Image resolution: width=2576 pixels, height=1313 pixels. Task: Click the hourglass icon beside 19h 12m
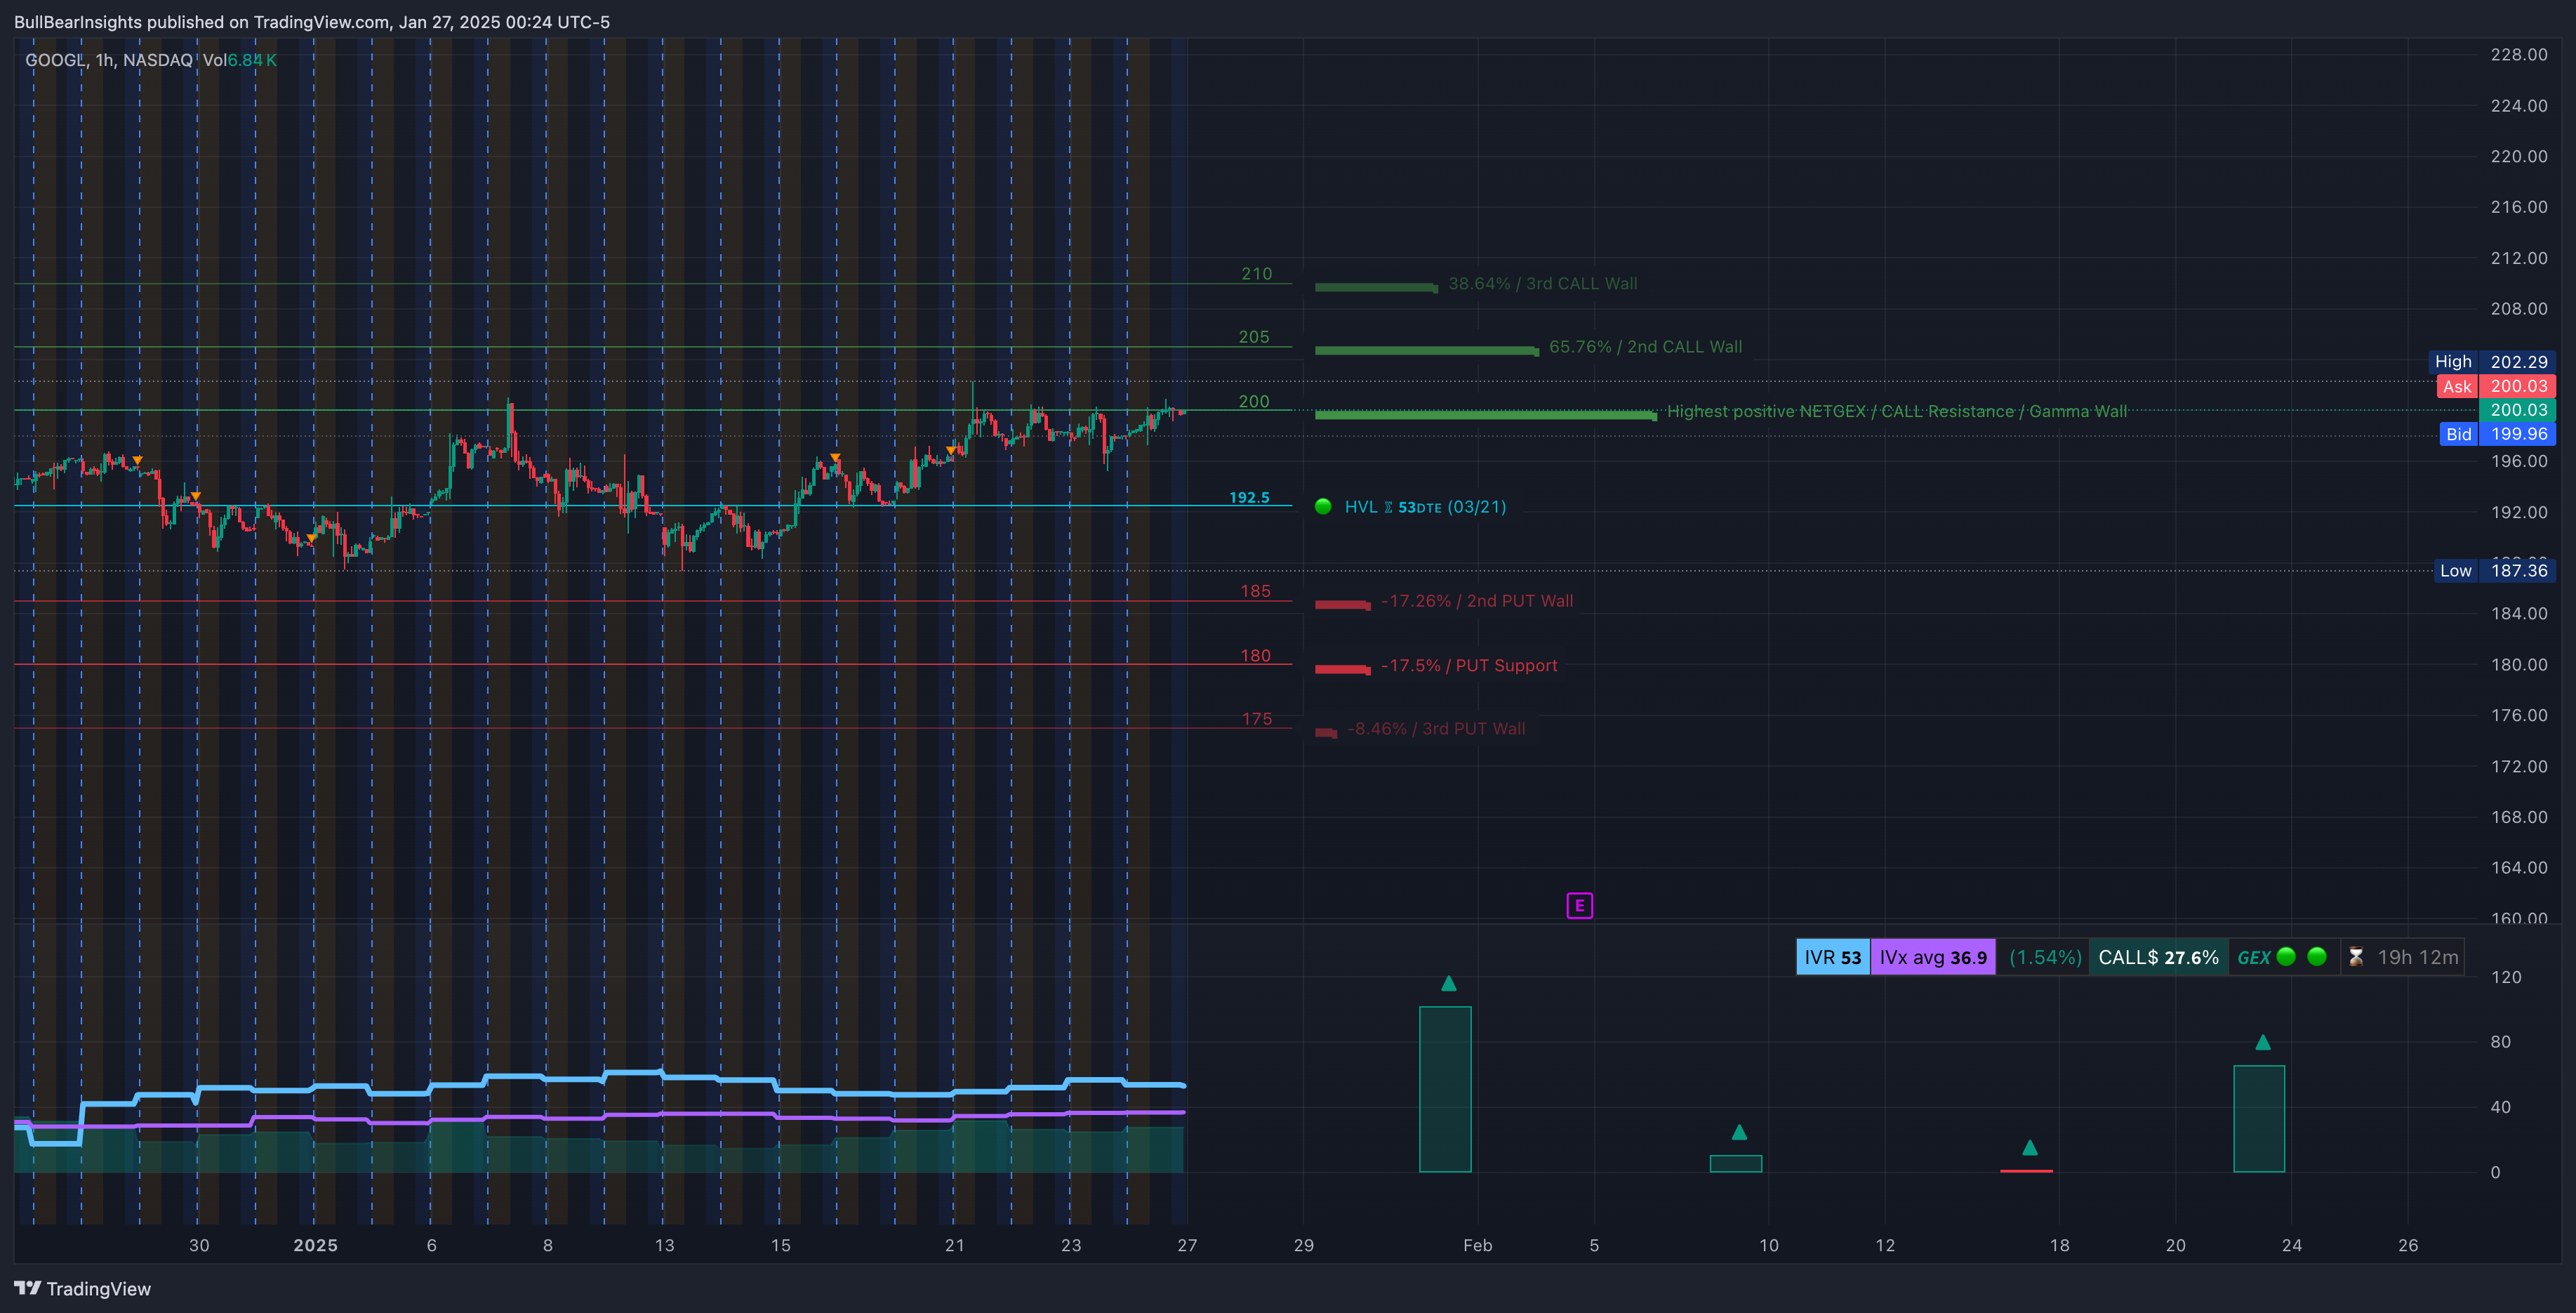[2356, 958]
